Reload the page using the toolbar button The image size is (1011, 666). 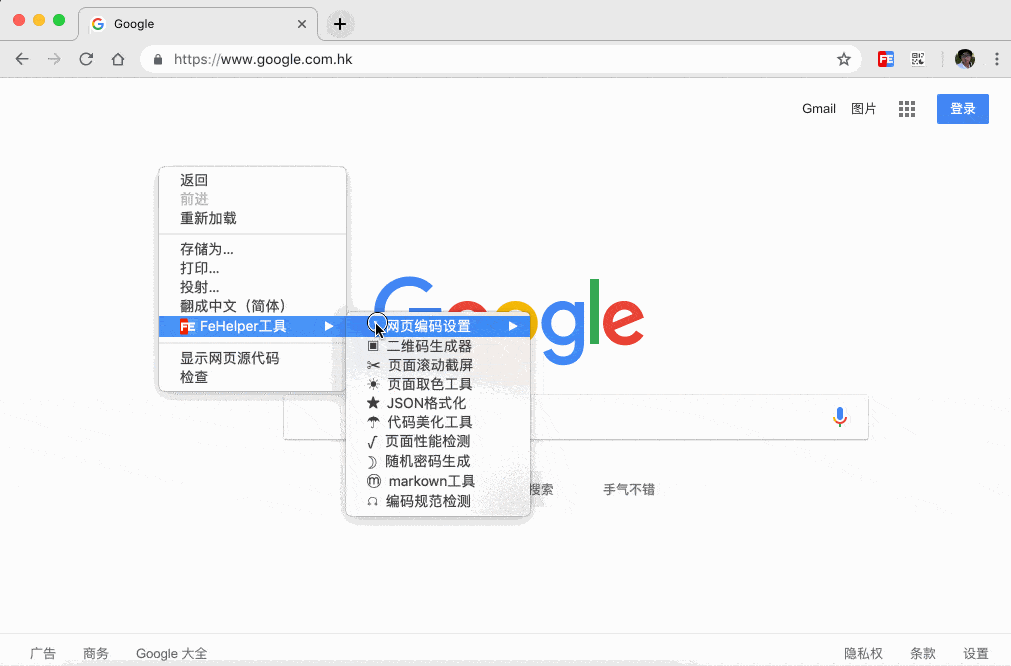(x=86, y=59)
